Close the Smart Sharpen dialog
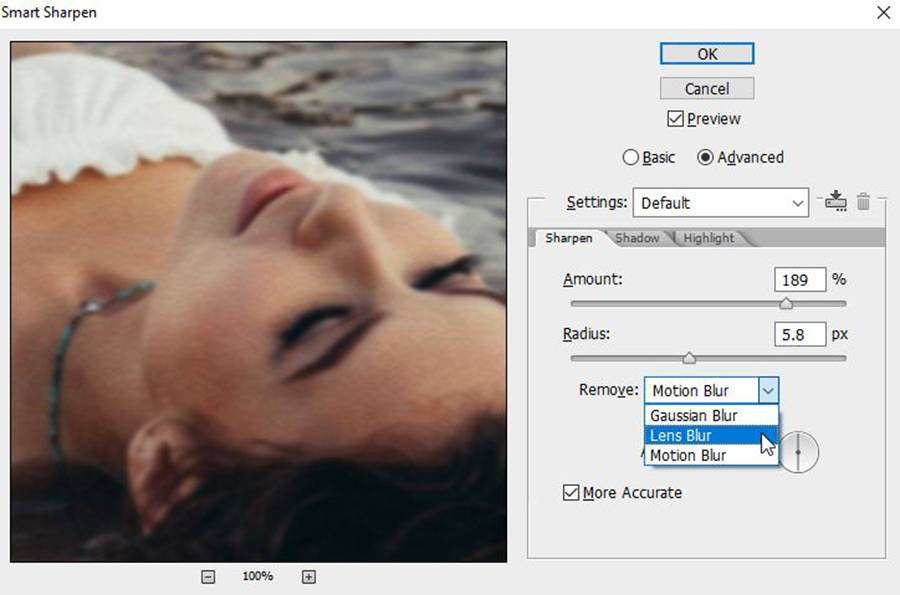The image size is (900, 595). pos(883,13)
